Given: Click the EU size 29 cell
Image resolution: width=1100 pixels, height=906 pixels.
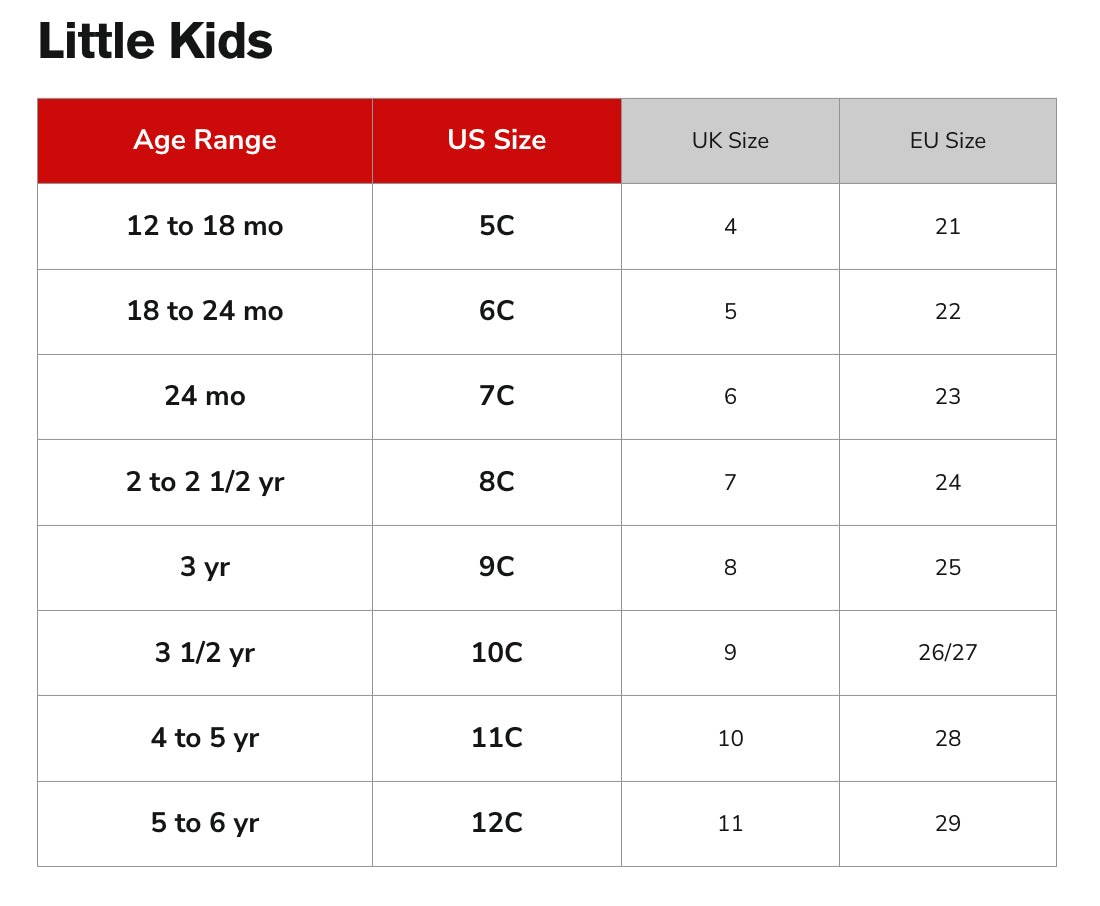Looking at the screenshot, I should [x=947, y=823].
